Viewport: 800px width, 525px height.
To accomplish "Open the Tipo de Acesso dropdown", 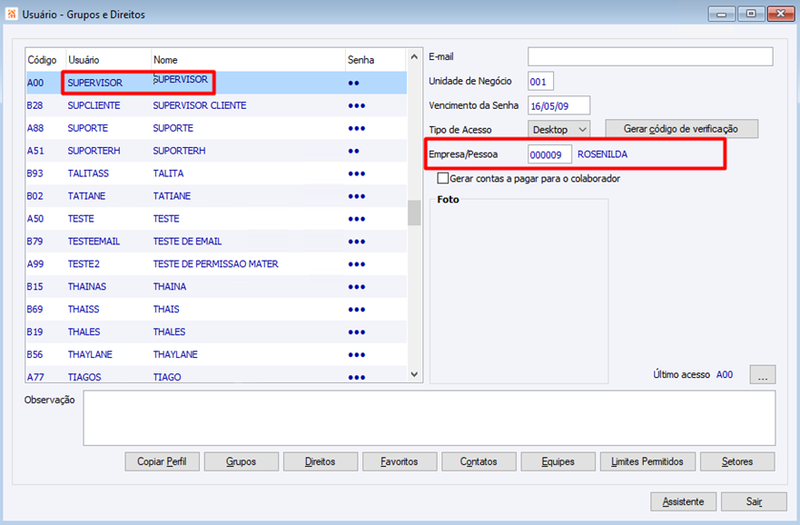I will tap(559, 130).
